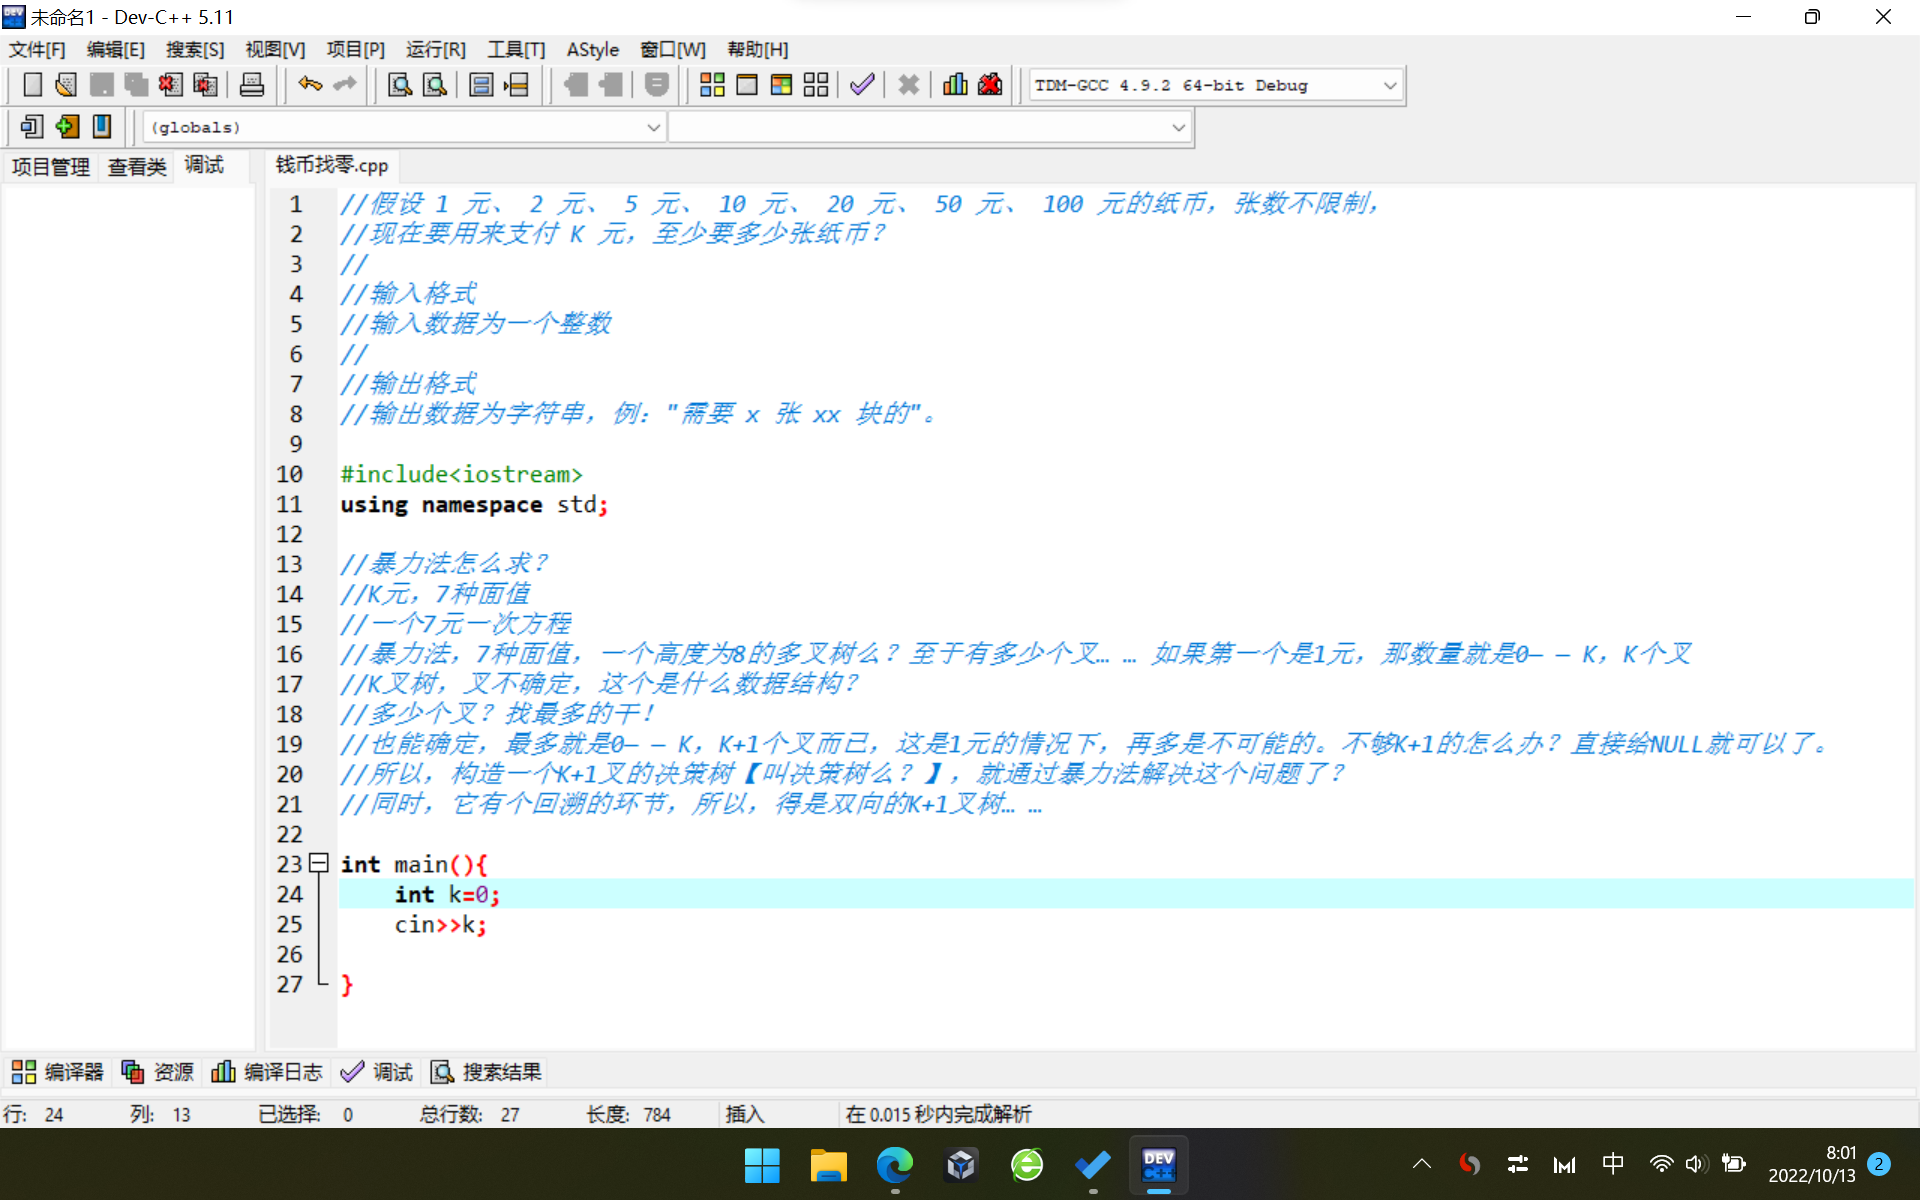This screenshot has height=1200, width=1920.
Task: Click the Print toolbar icon
Action: coord(252,85)
